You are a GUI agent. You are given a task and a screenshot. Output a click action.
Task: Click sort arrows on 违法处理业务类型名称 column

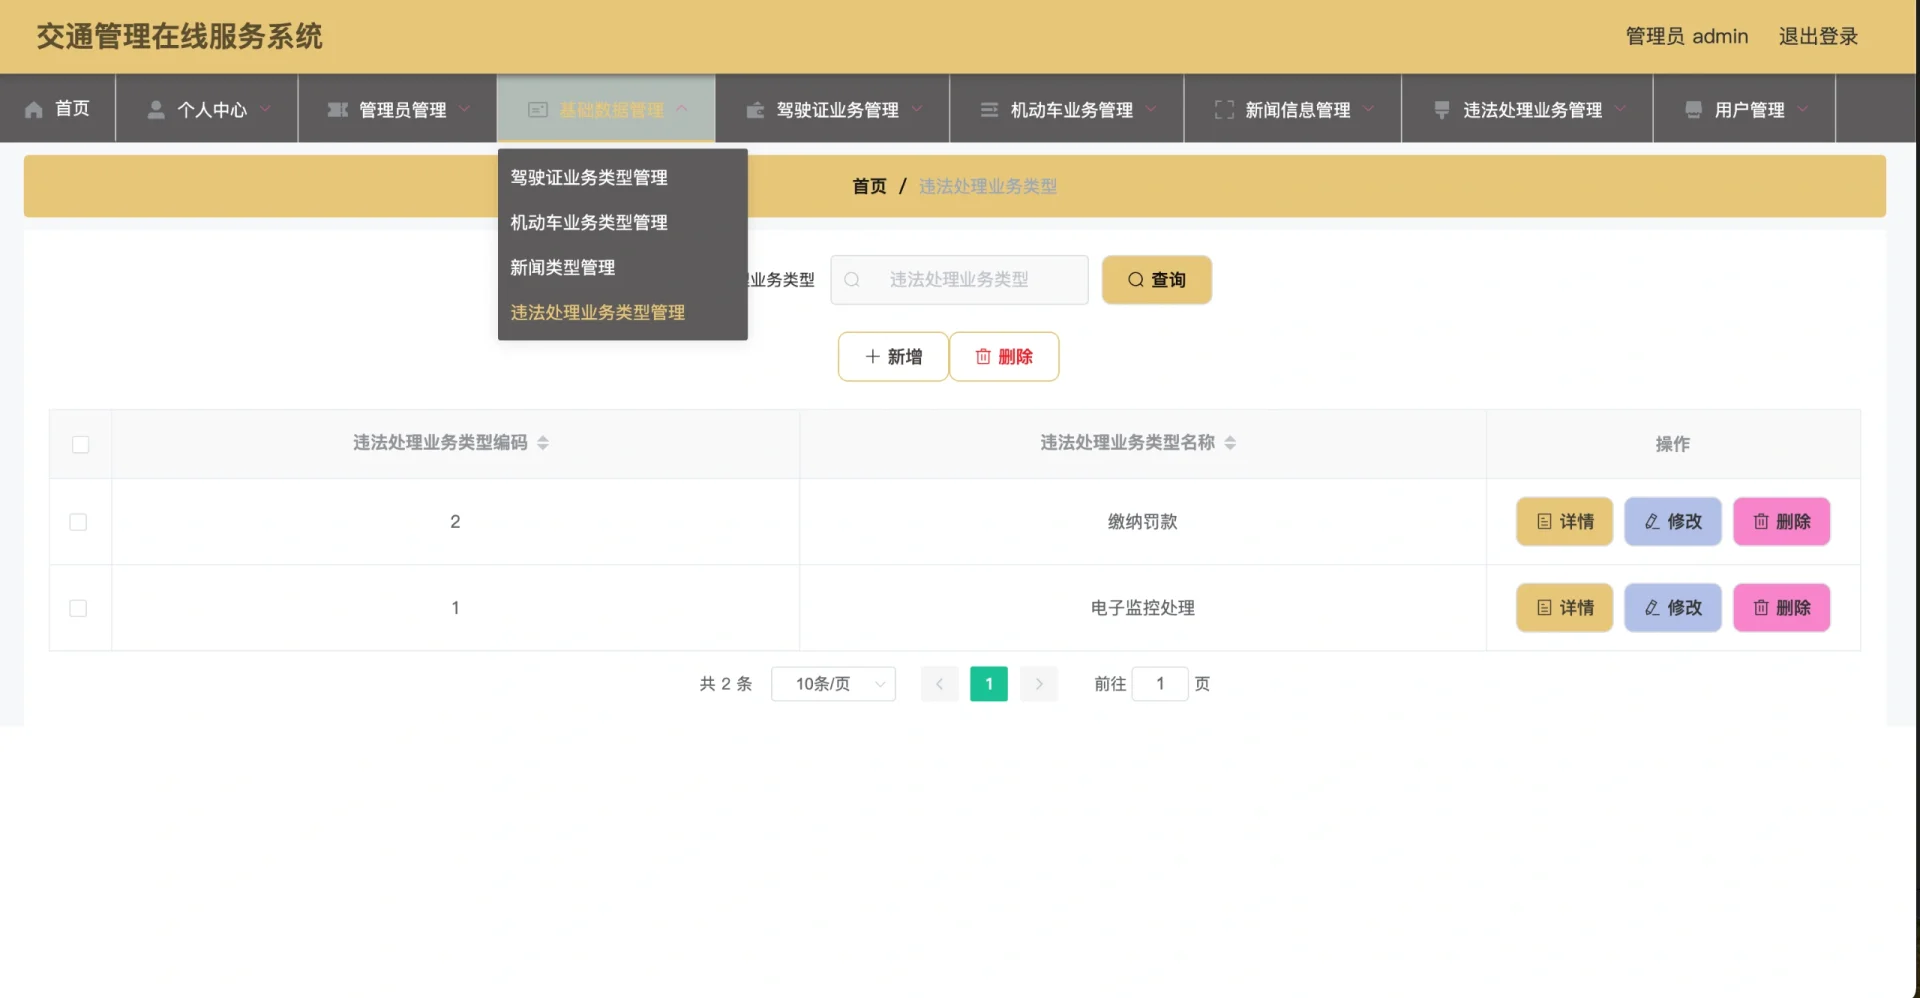[x=1230, y=443]
